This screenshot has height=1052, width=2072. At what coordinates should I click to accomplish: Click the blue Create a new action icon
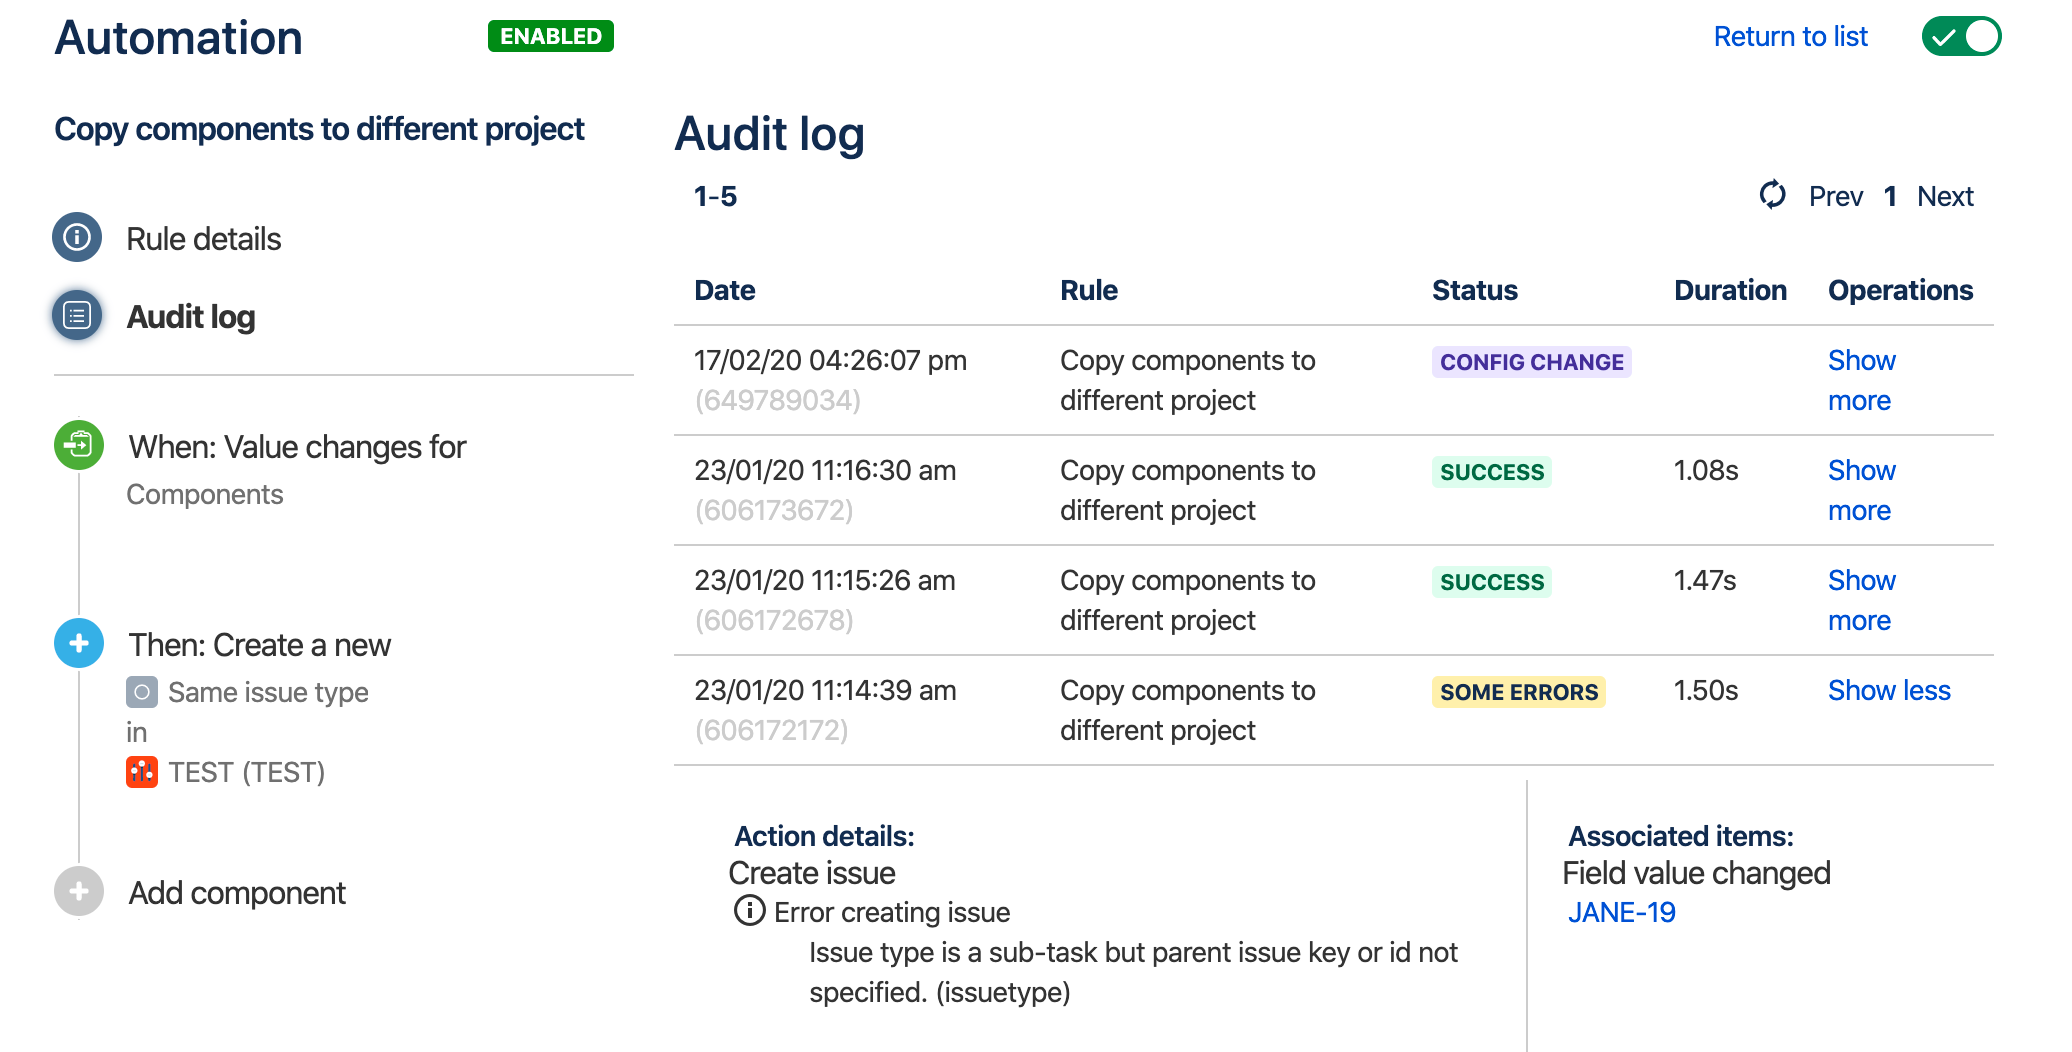(79, 643)
